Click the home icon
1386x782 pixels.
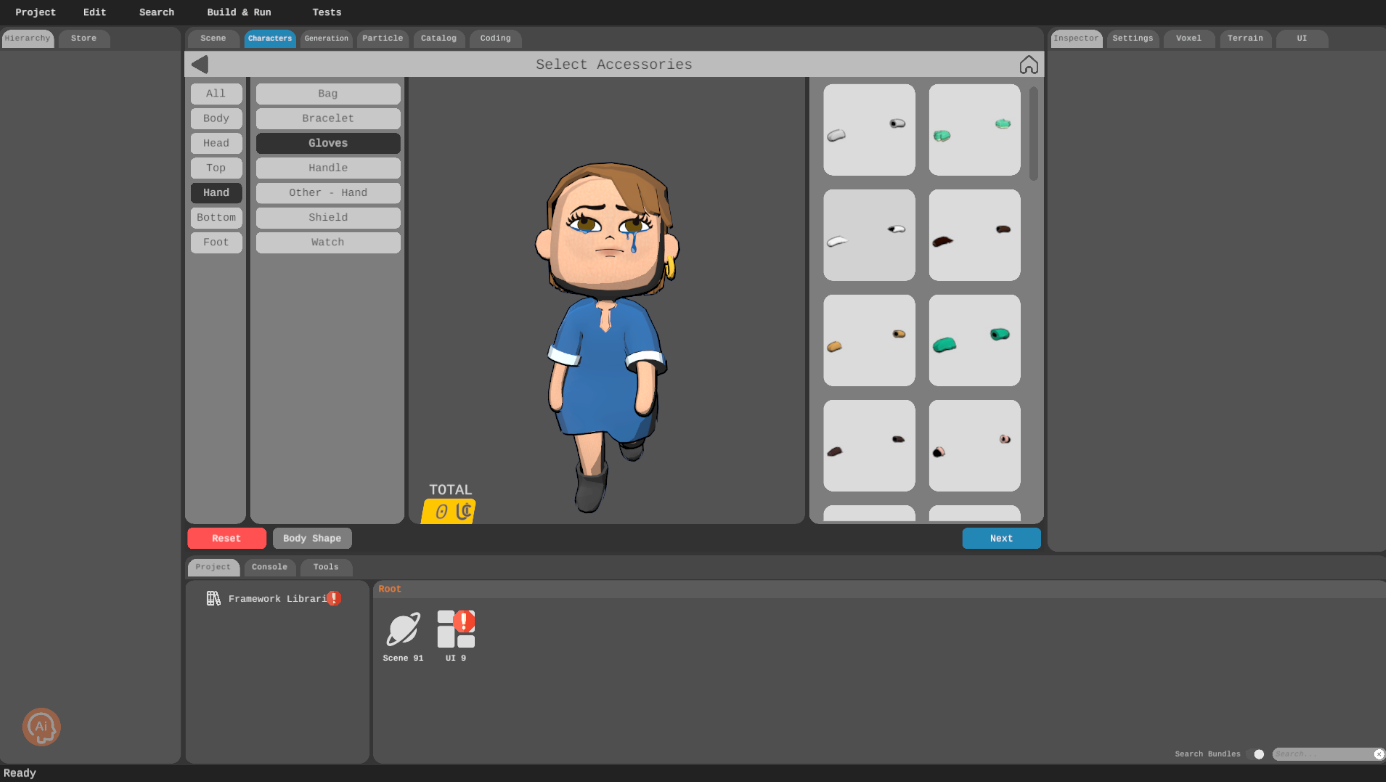point(1028,64)
